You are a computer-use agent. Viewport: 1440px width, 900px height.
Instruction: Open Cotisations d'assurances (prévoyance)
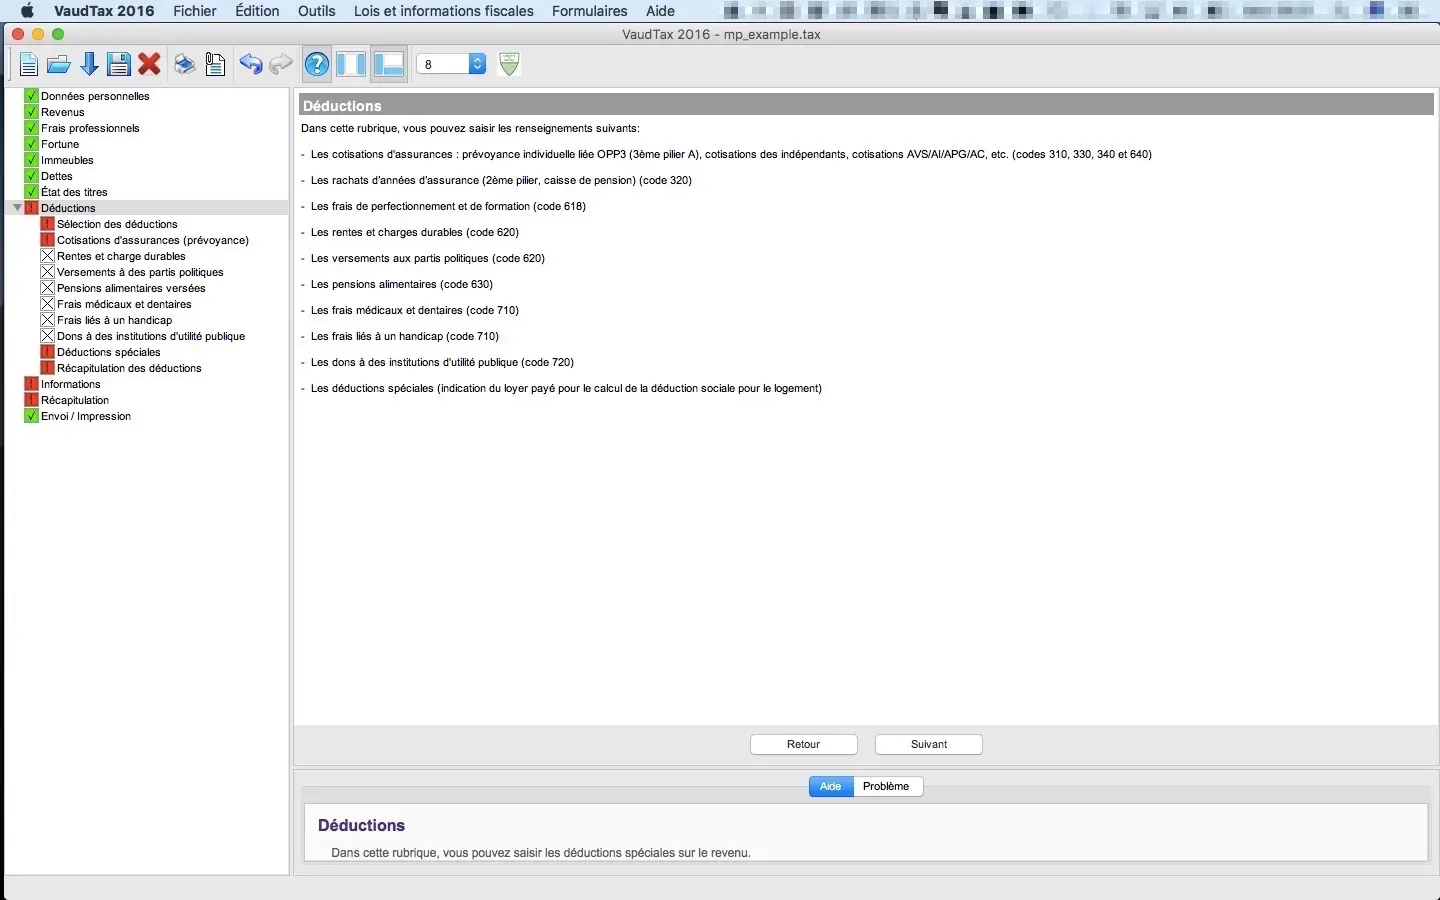pos(153,240)
